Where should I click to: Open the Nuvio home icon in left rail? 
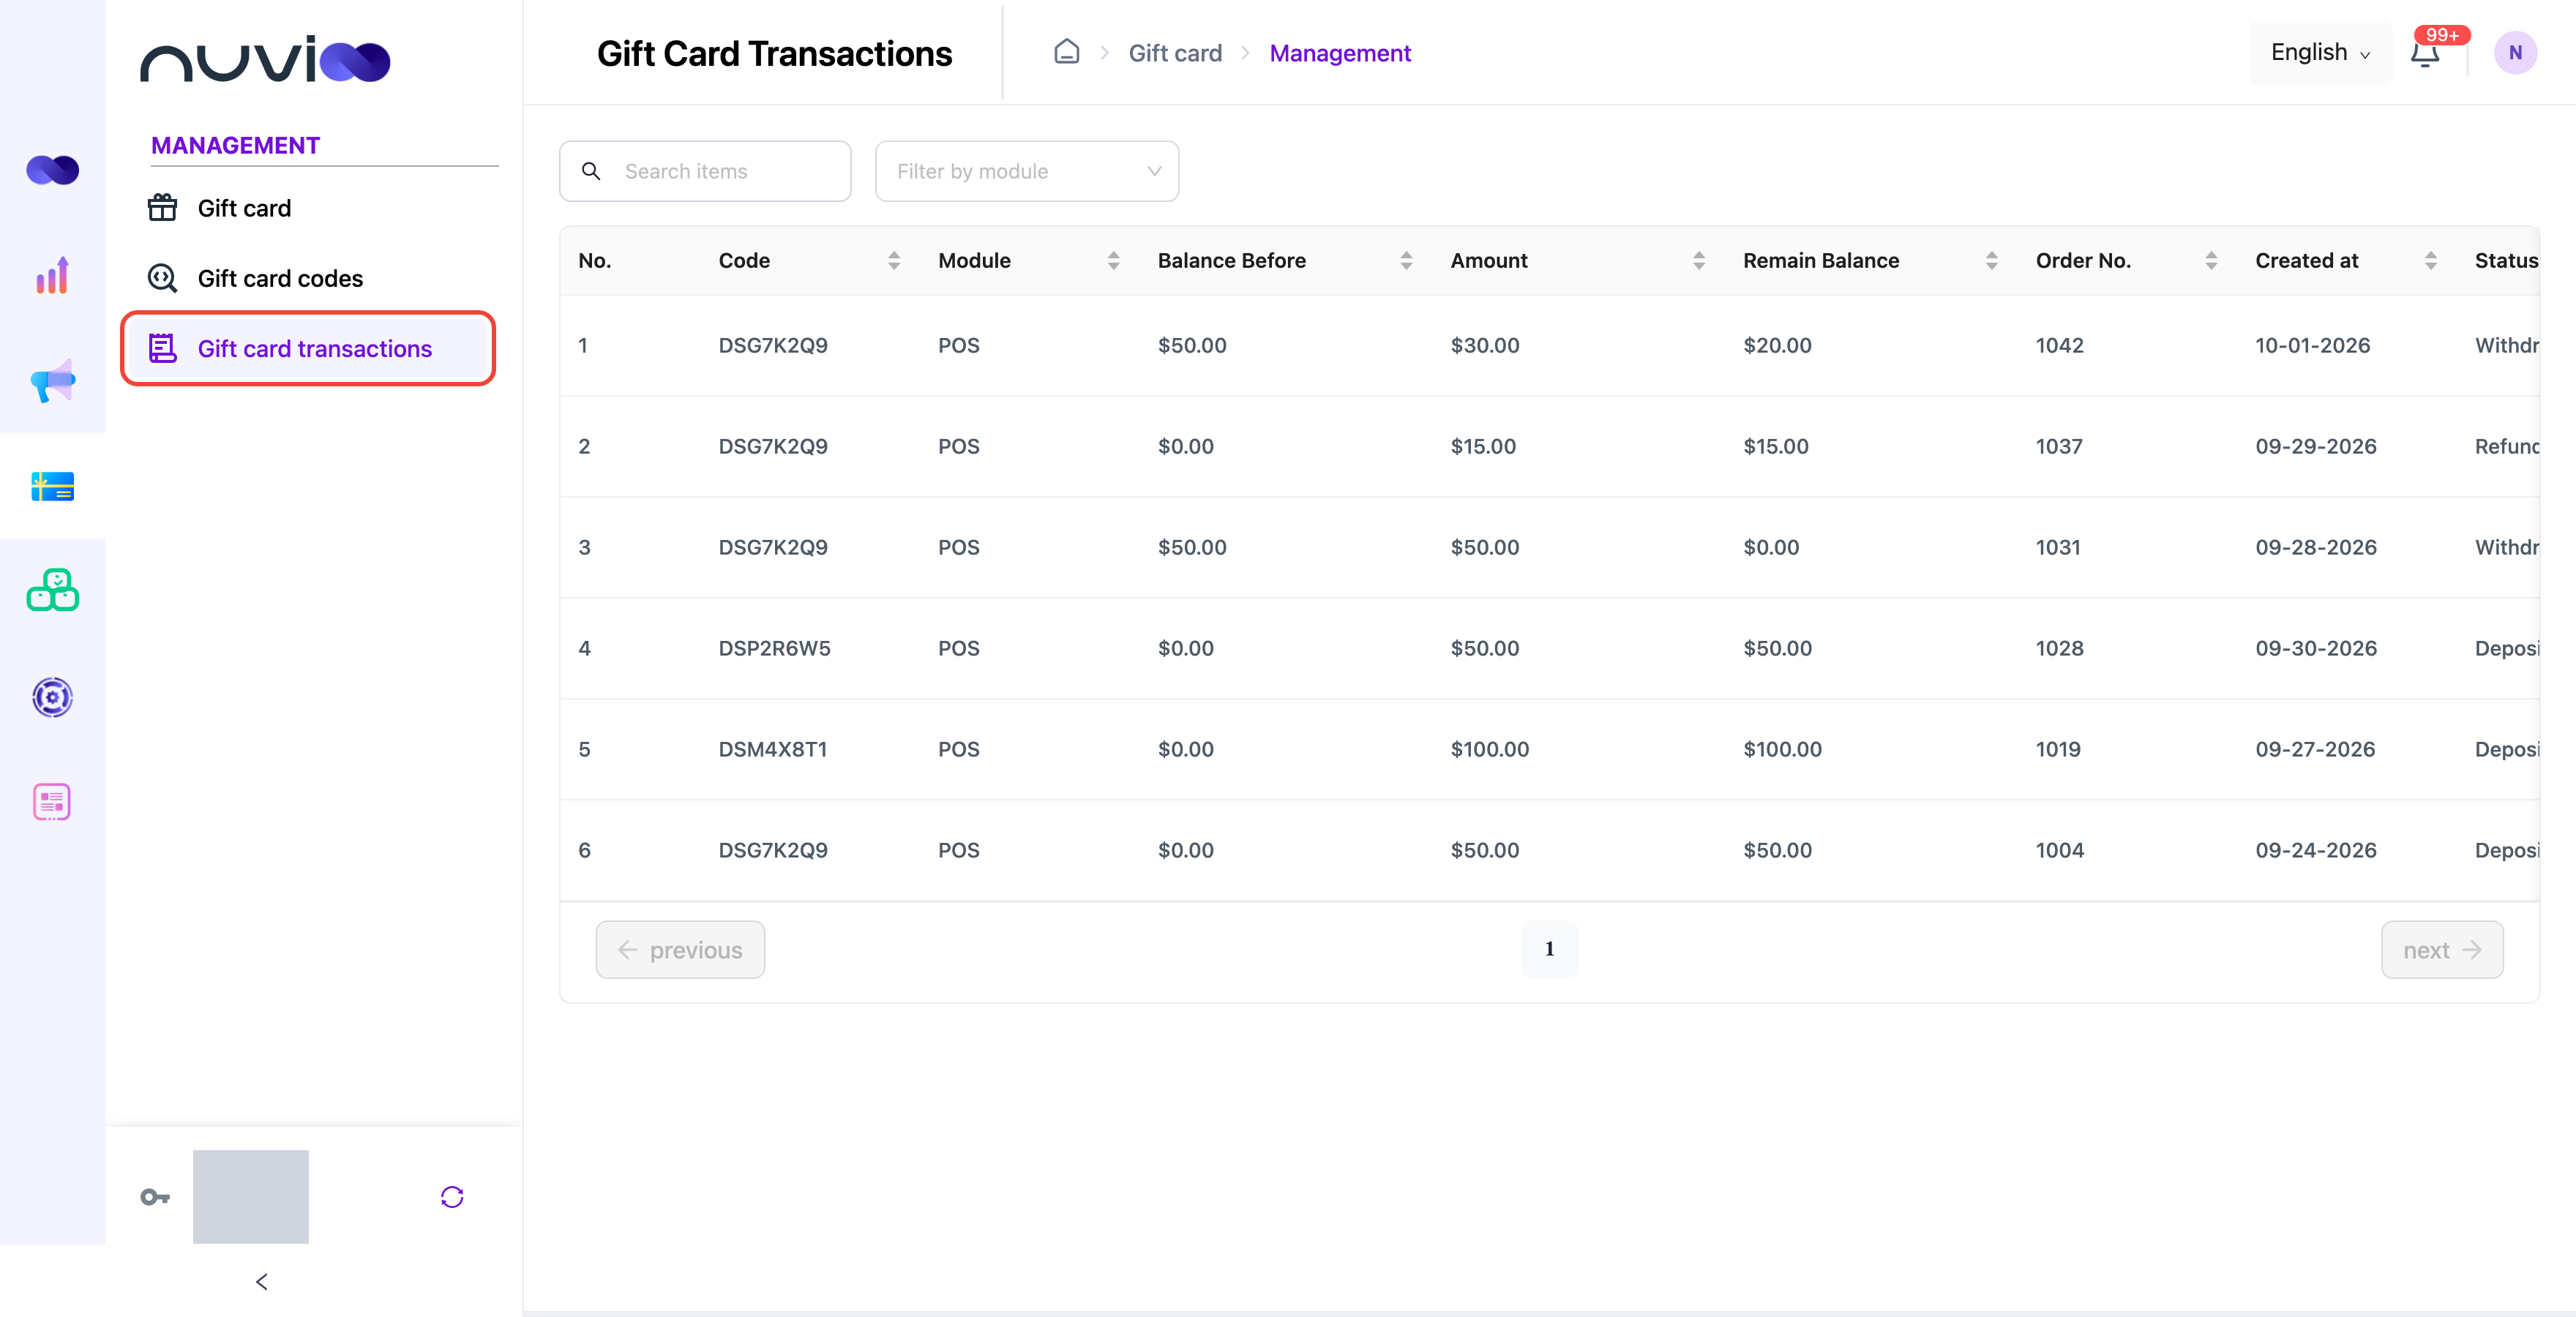52,170
